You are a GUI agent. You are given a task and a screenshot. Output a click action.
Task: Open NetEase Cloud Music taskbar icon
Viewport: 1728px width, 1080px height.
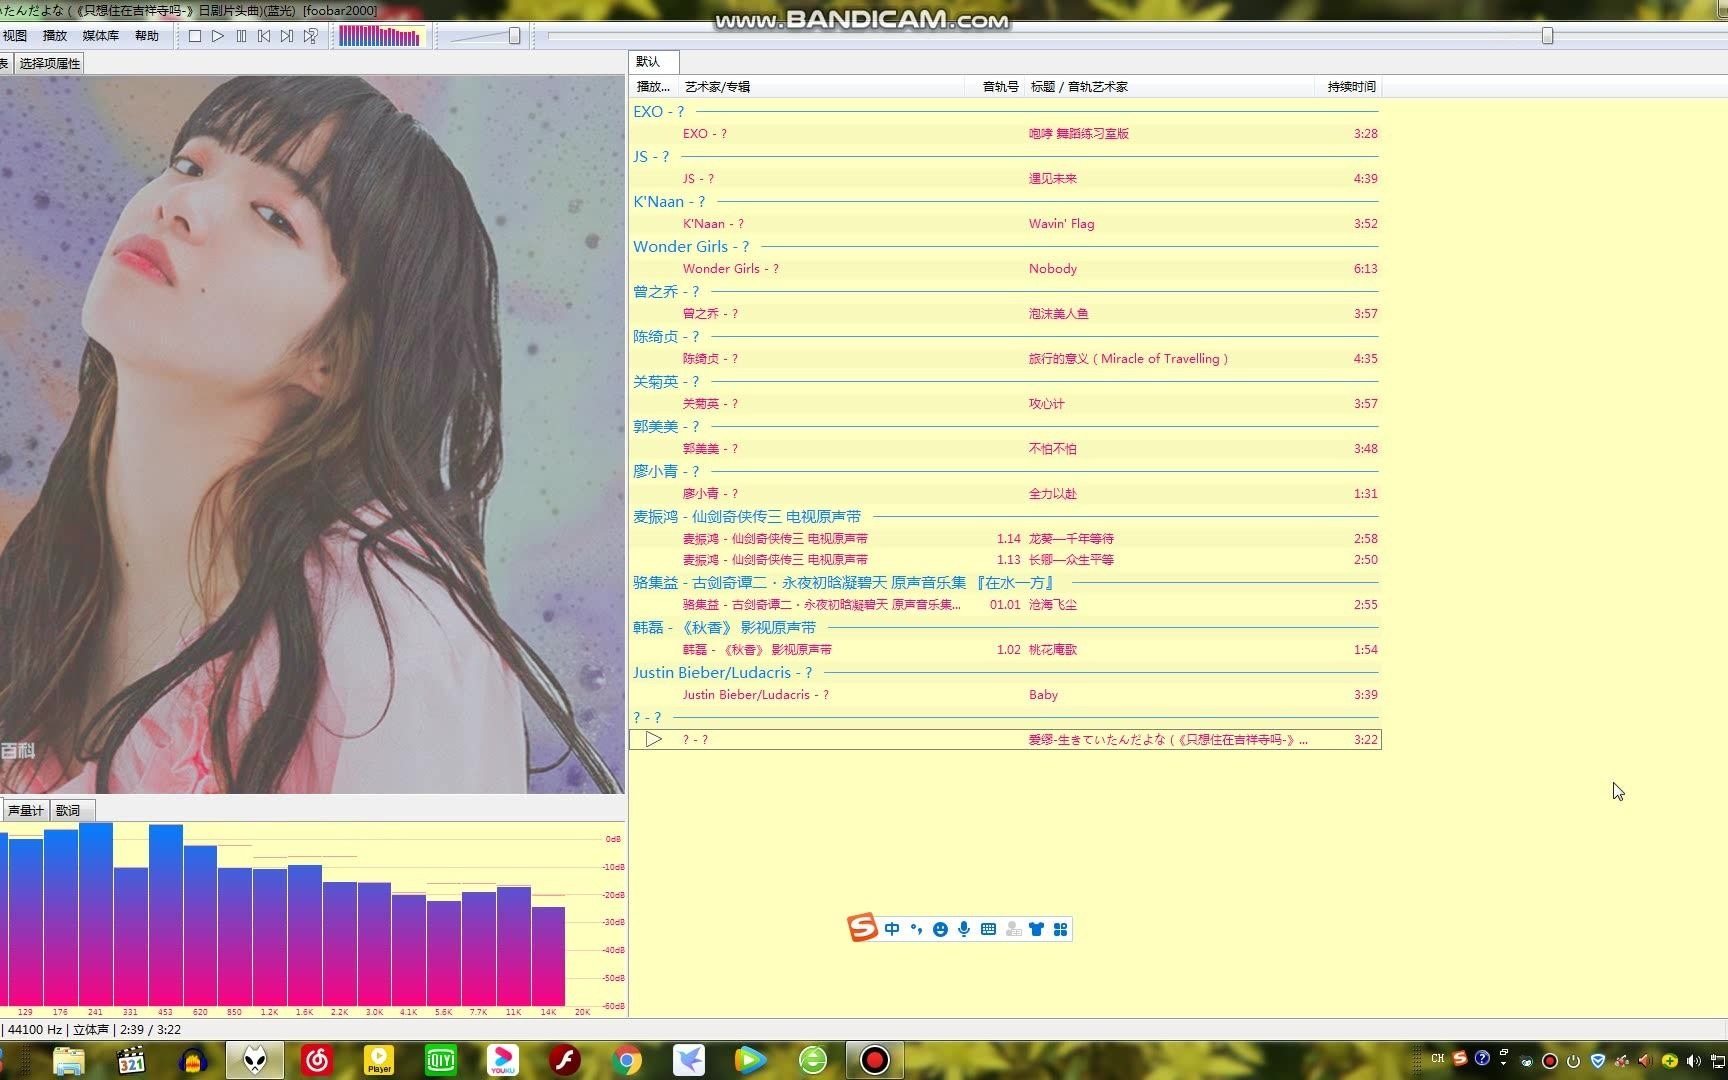(x=317, y=1060)
